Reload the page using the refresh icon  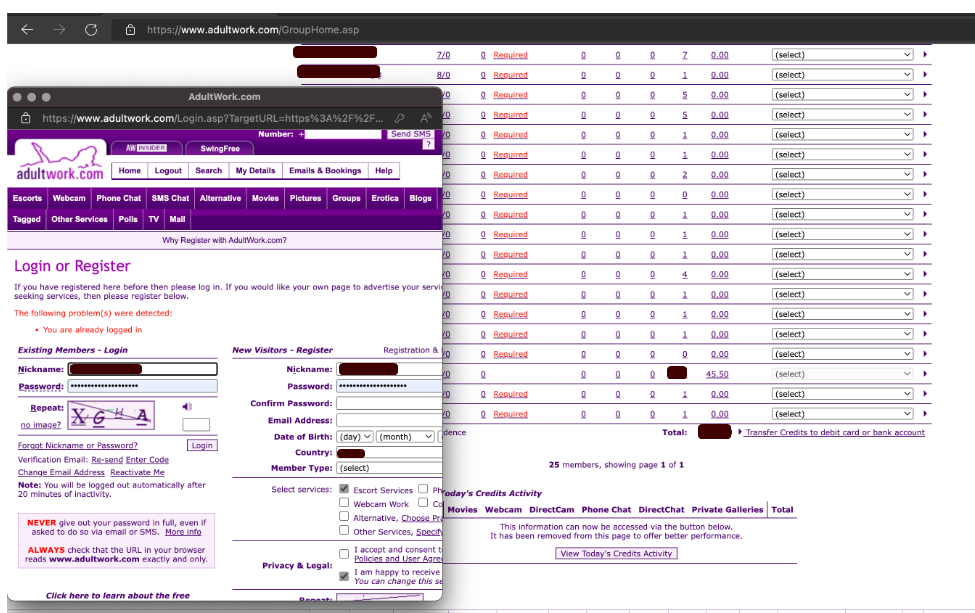point(91,30)
